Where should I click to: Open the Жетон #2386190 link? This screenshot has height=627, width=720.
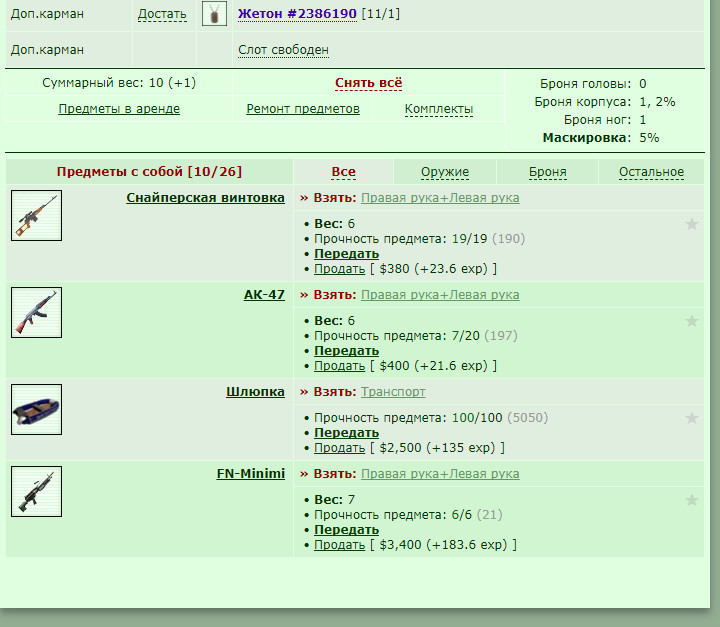pyautogui.click(x=297, y=14)
